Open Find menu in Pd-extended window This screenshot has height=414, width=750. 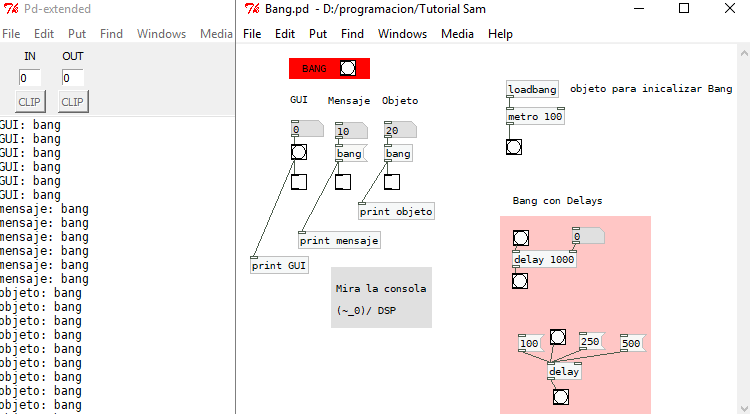pyautogui.click(x=111, y=34)
